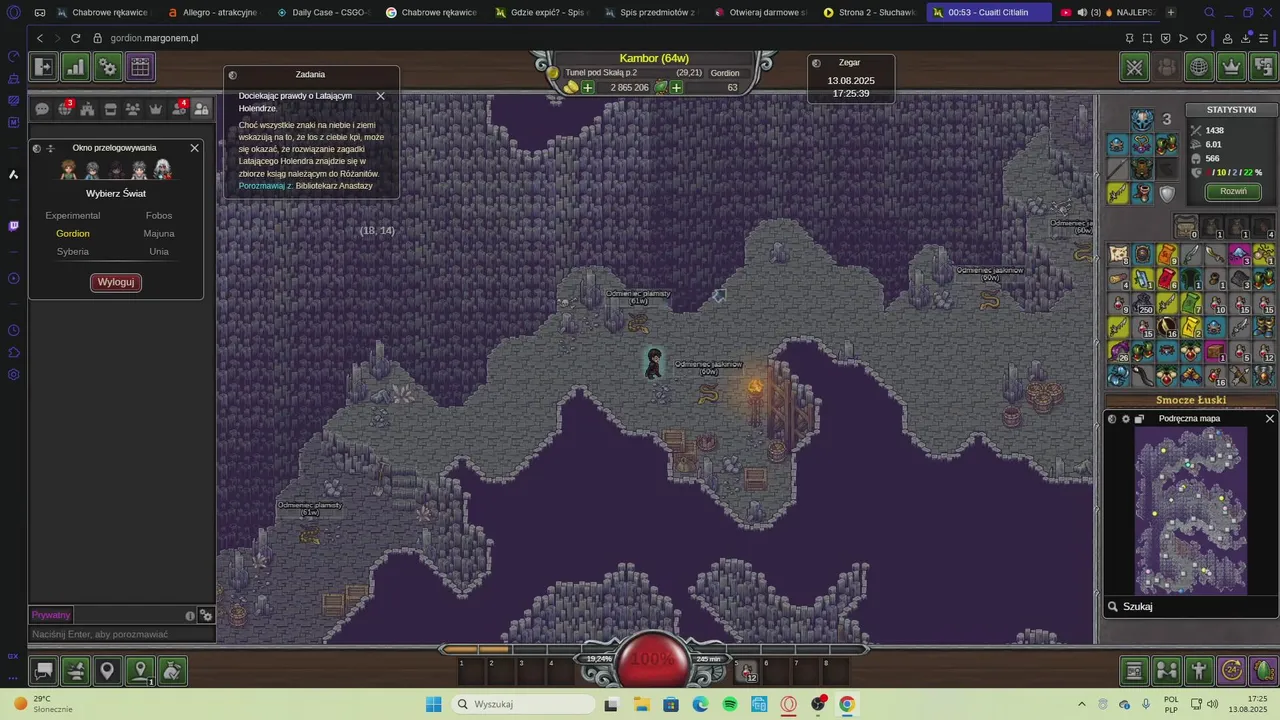Click the Szukaj search box under minimap
Screen dimensions: 1280x720
coord(1190,607)
